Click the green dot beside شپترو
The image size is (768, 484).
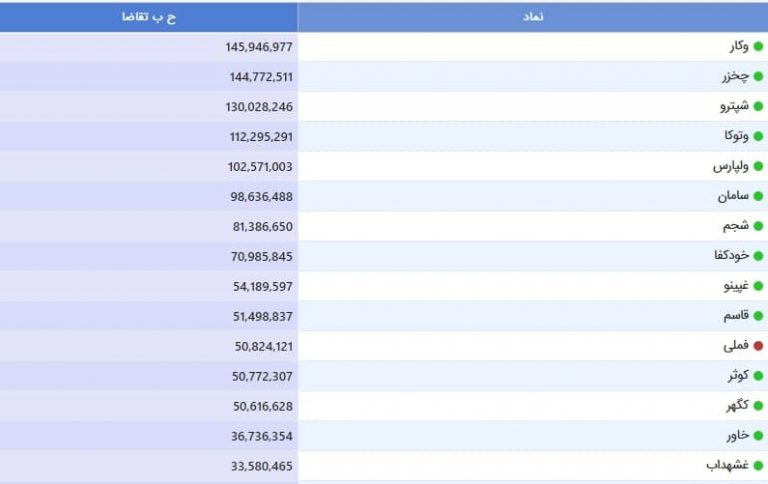[758, 106]
